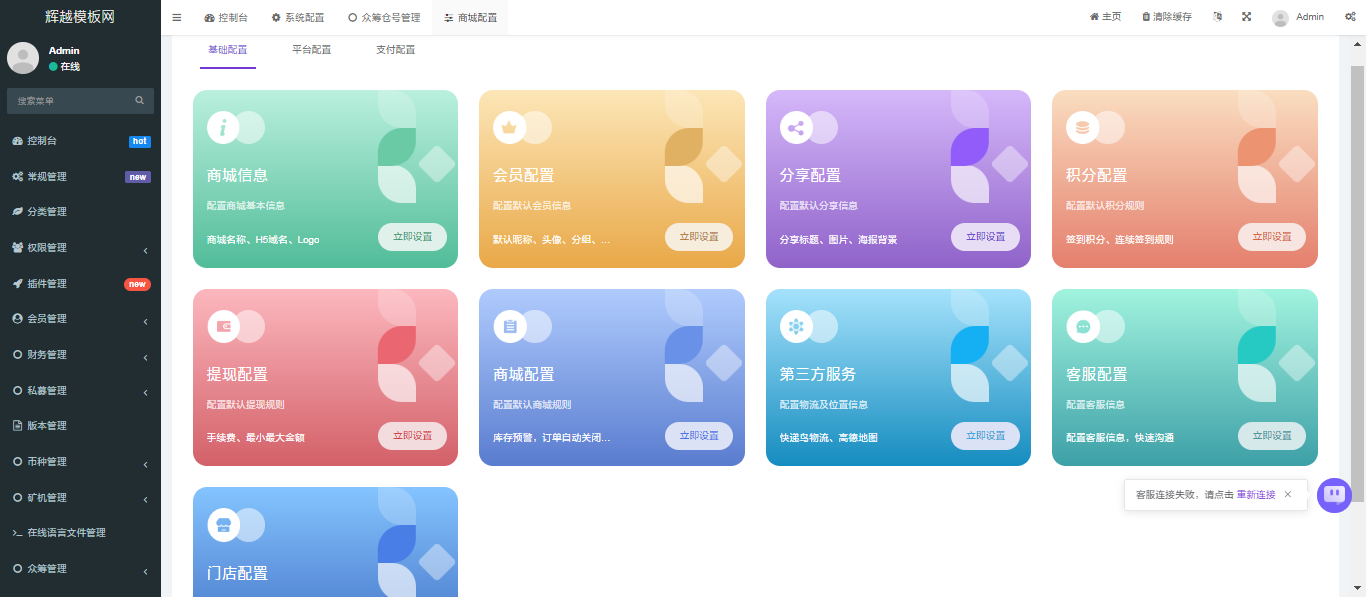The image size is (1366, 597).
Task: Switch to the 支付配置 tab
Action: pos(395,50)
